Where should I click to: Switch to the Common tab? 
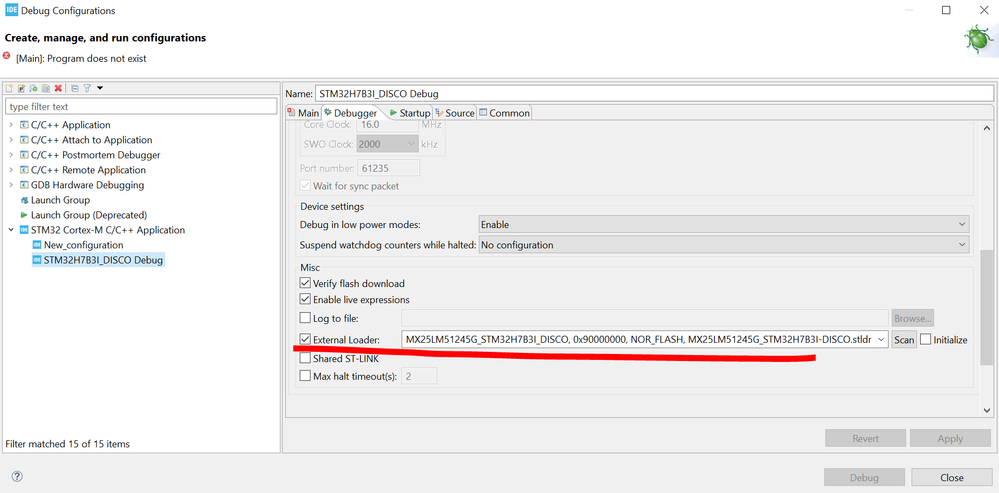pyautogui.click(x=504, y=113)
